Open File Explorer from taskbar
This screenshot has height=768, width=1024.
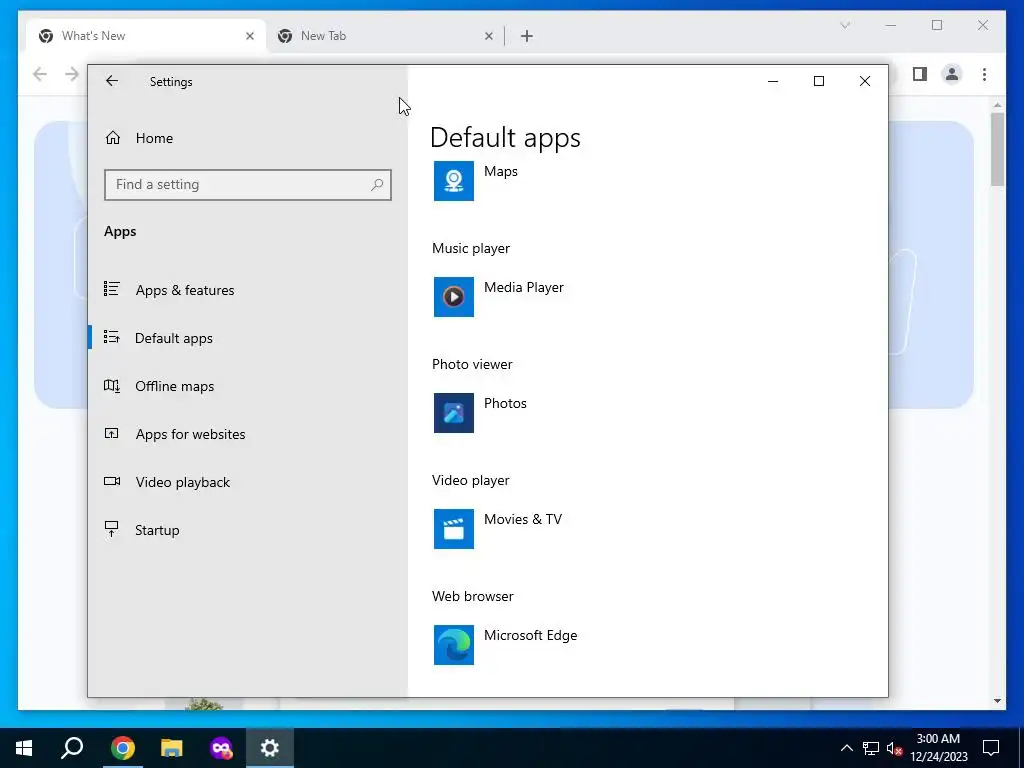tap(172, 748)
